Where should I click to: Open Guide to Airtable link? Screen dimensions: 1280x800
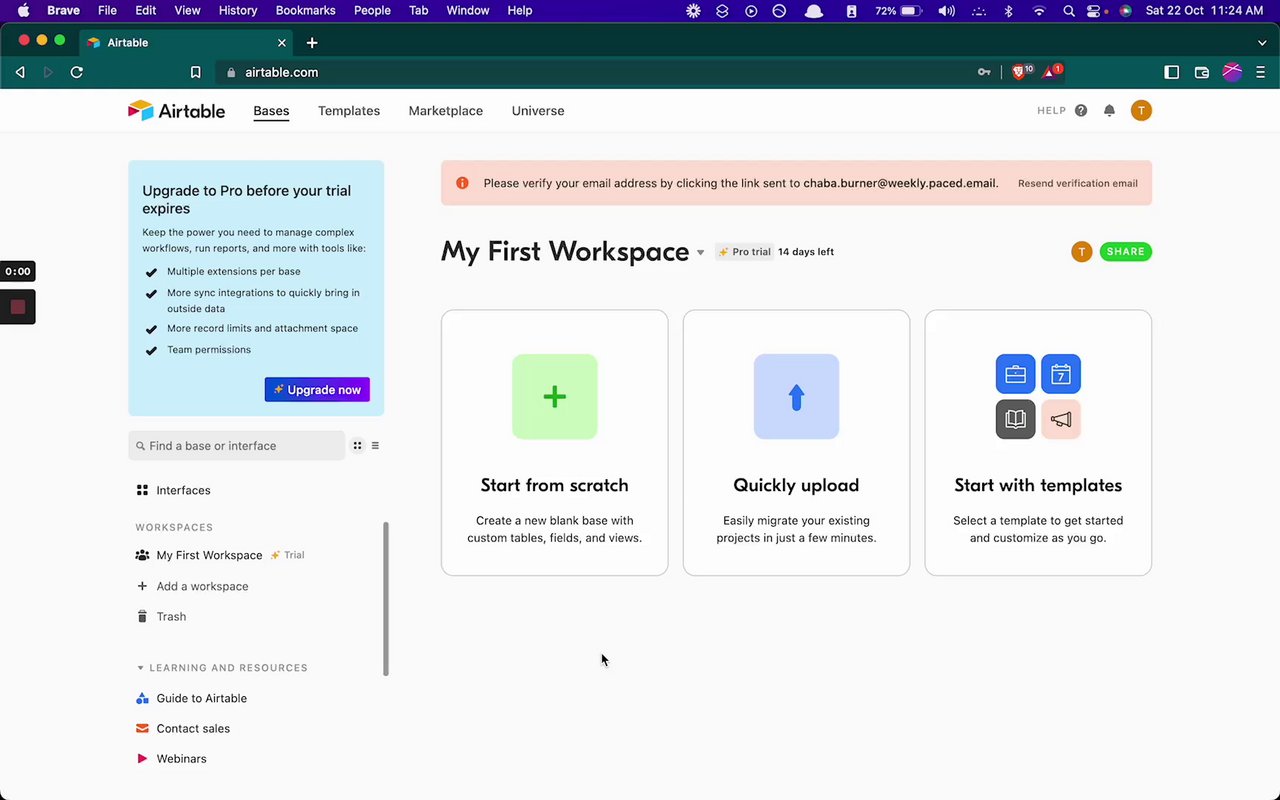point(202,698)
